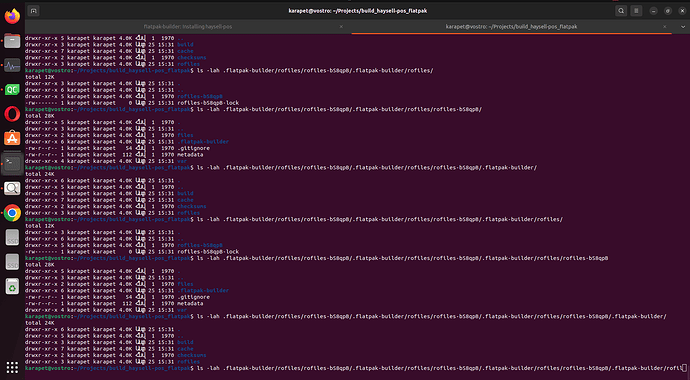The image size is (690, 380).
Task: Open the Files manager dock icon
Action: 12,41
